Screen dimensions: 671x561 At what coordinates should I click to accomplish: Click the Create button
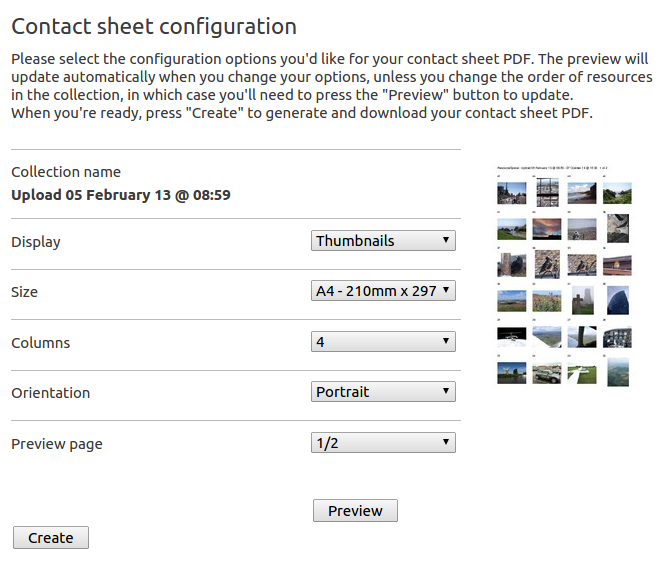[51, 537]
